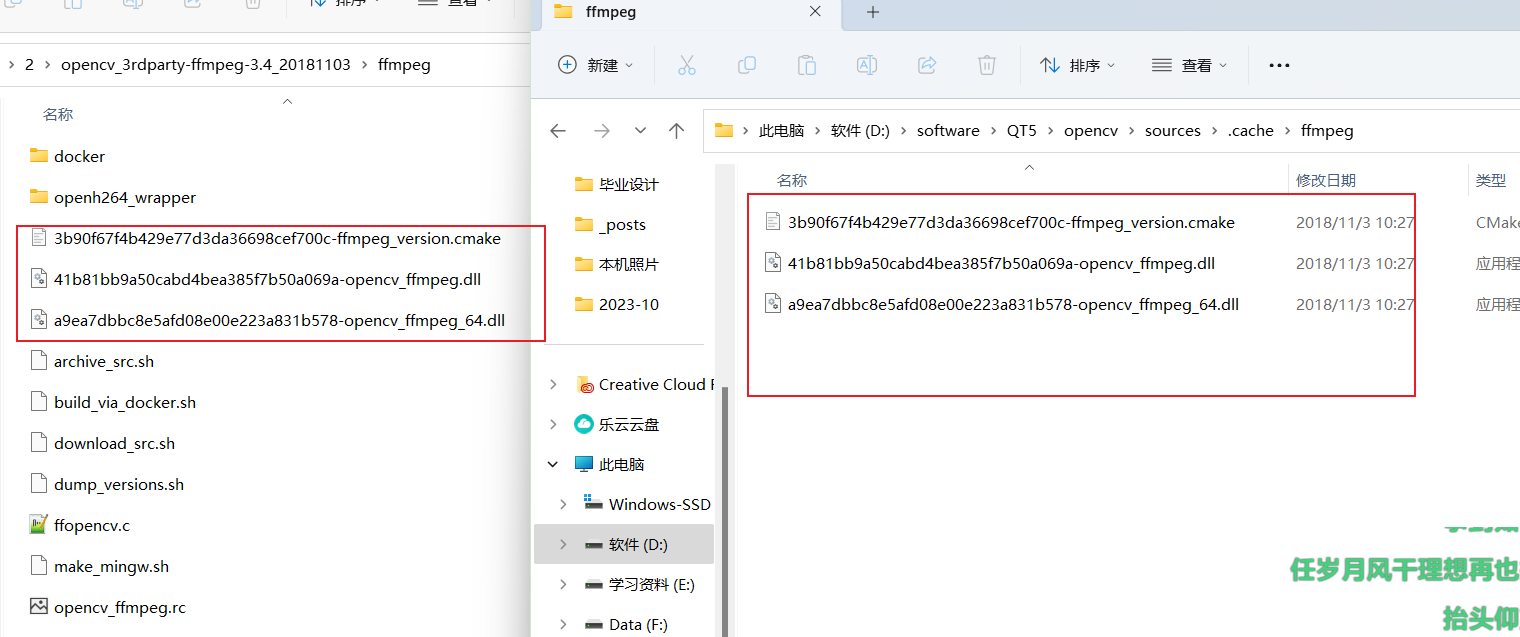Open the 查看 (View) dropdown
The image size is (1520, 637).
pyautogui.click(x=1189, y=65)
